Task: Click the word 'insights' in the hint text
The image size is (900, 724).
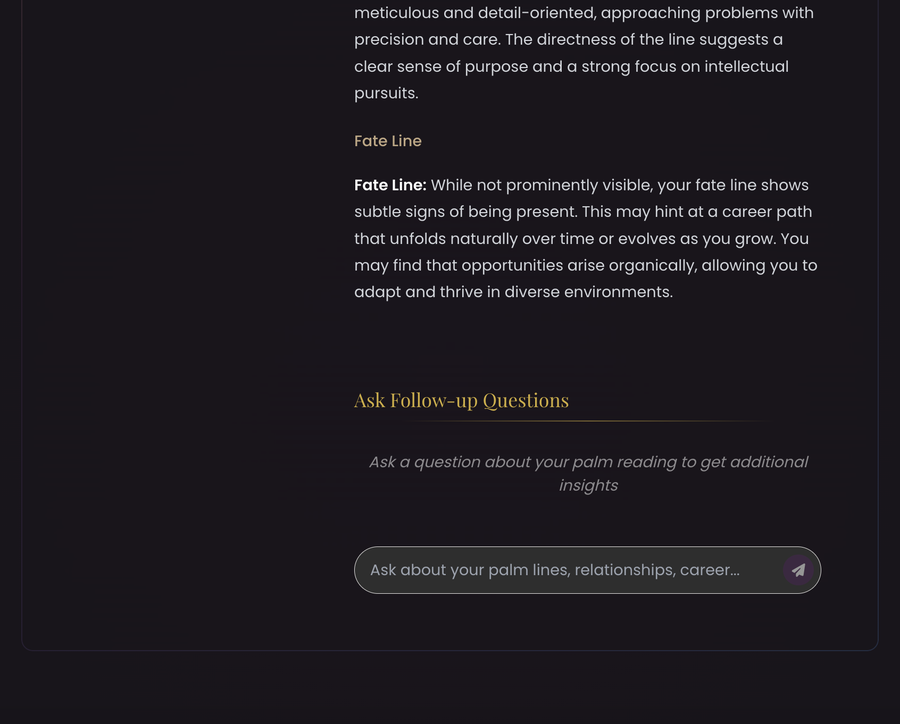Action: click(588, 486)
